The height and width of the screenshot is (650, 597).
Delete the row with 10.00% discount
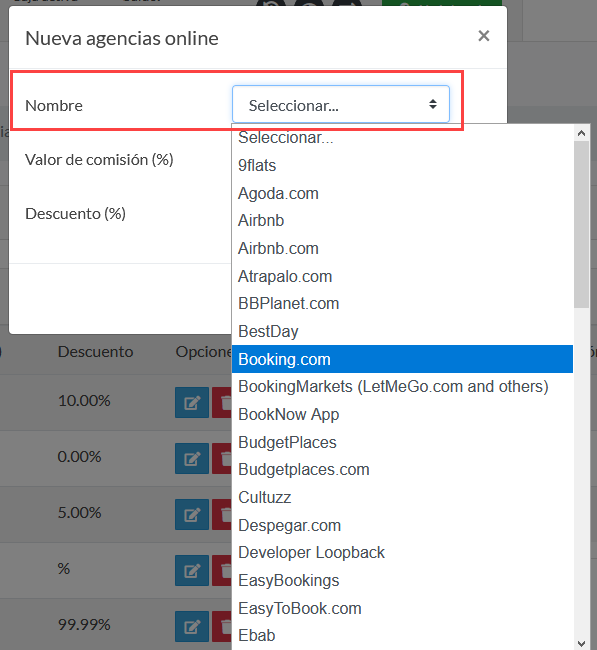point(222,403)
